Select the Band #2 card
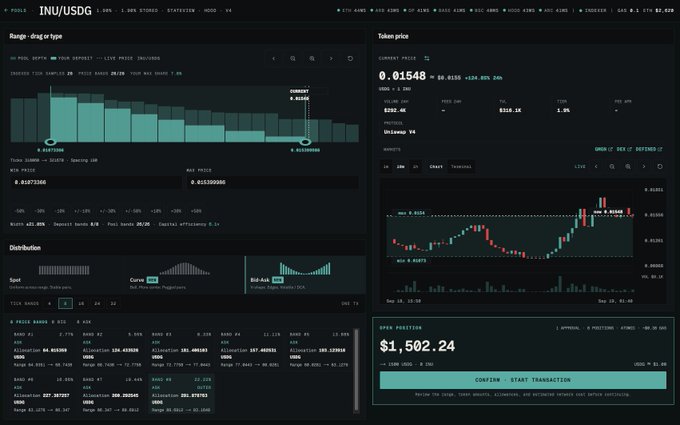The image size is (680, 425). [x=112, y=350]
